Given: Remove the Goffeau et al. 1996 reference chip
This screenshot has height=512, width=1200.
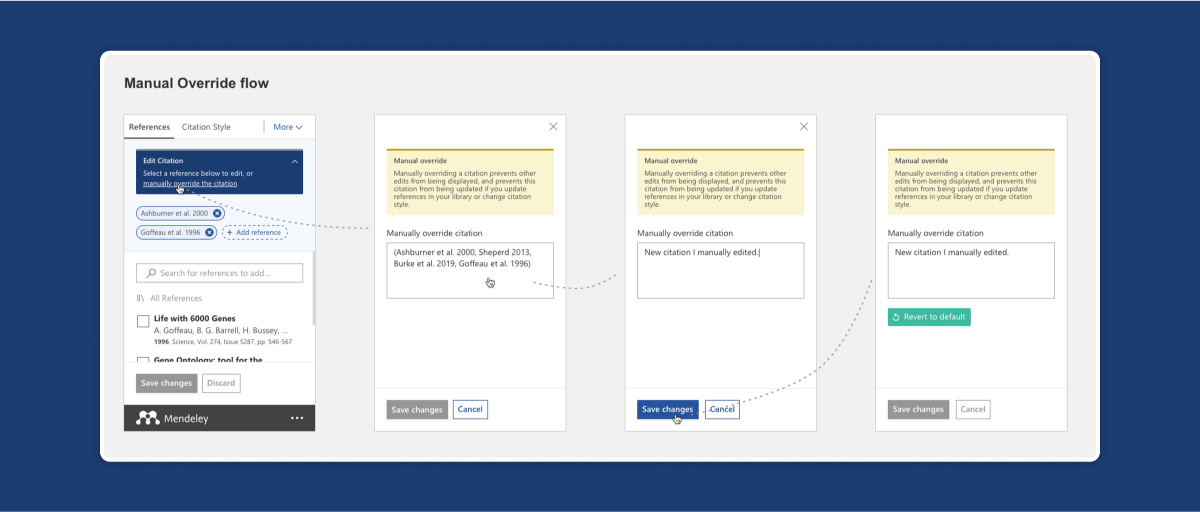Looking at the screenshot, I should click(x=209, y=232).
